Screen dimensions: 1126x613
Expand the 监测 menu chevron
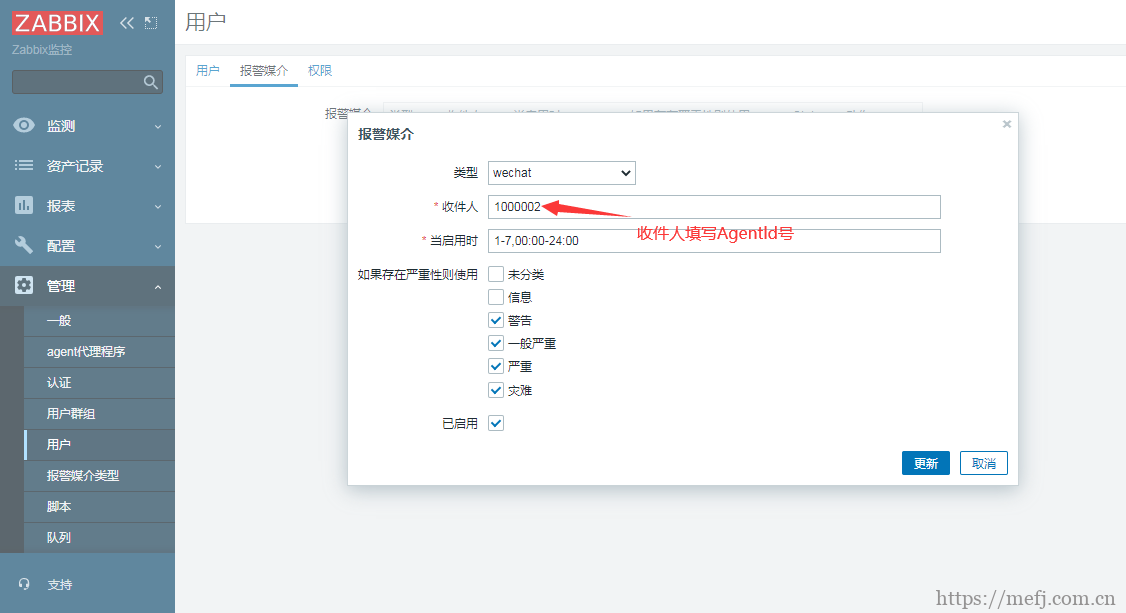pyautogui.click(x=157, y=127)
